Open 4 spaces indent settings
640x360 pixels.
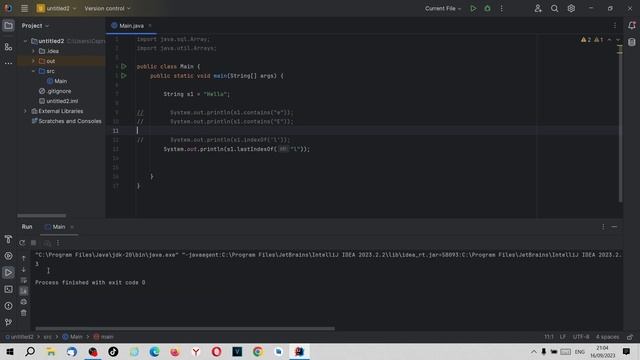[607, 337]
